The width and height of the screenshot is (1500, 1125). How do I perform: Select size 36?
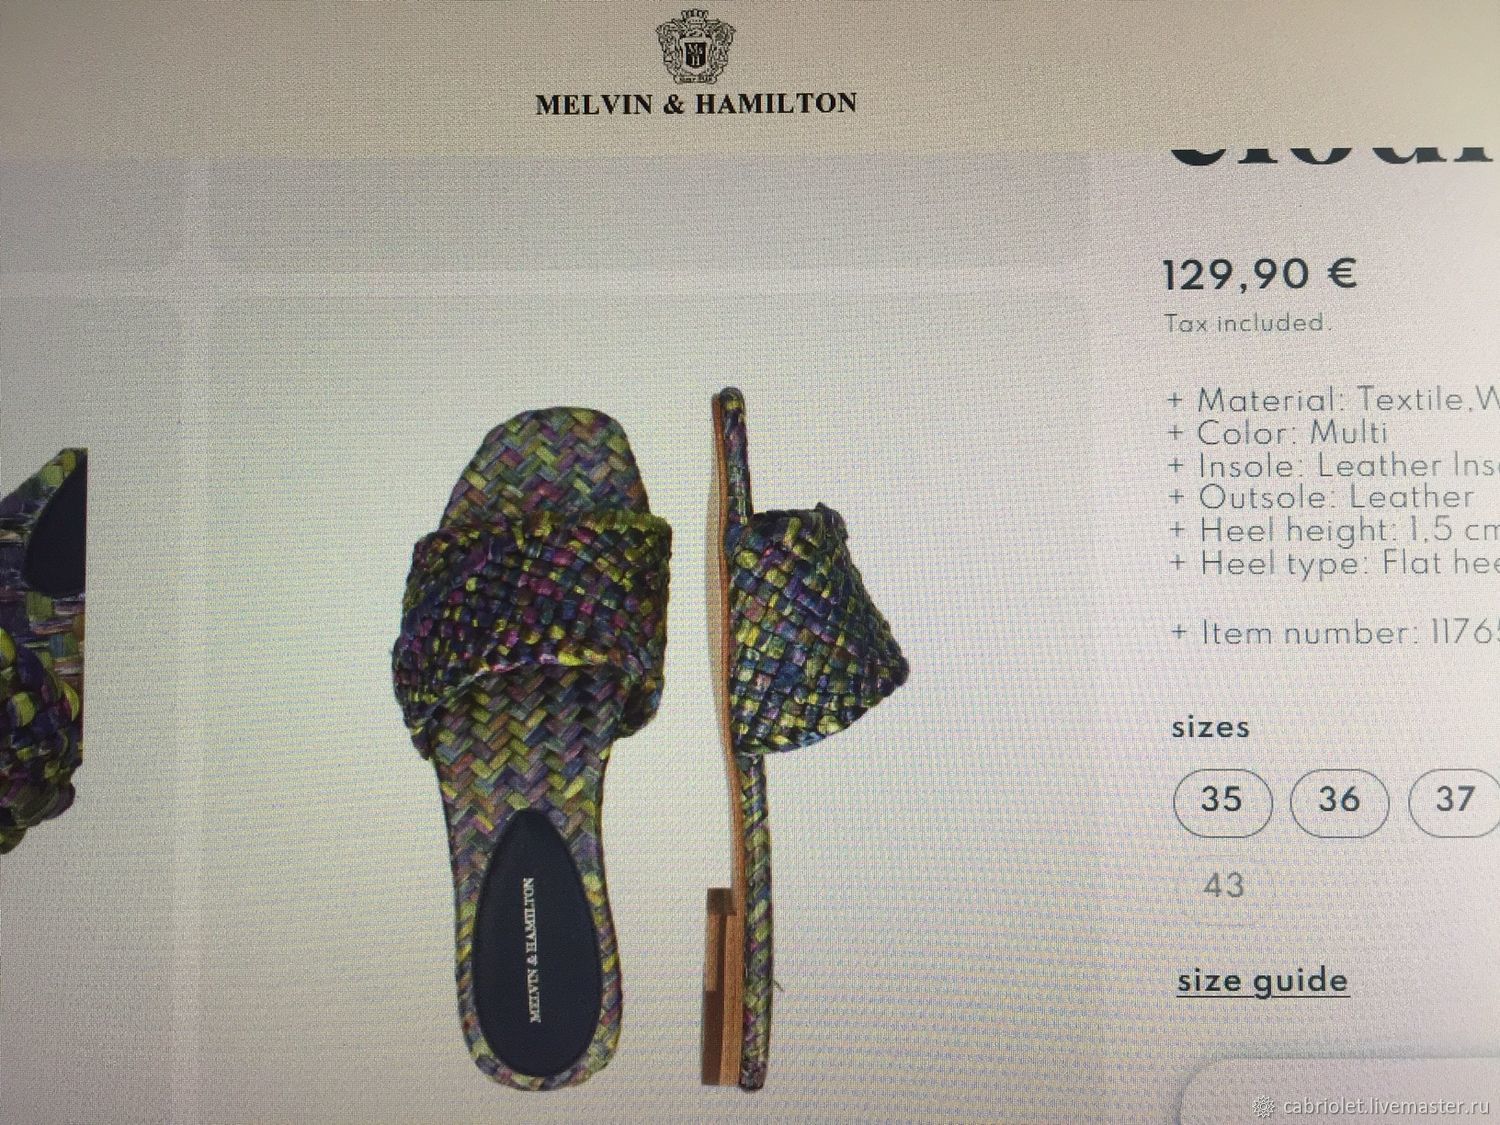coord(1339,800)
